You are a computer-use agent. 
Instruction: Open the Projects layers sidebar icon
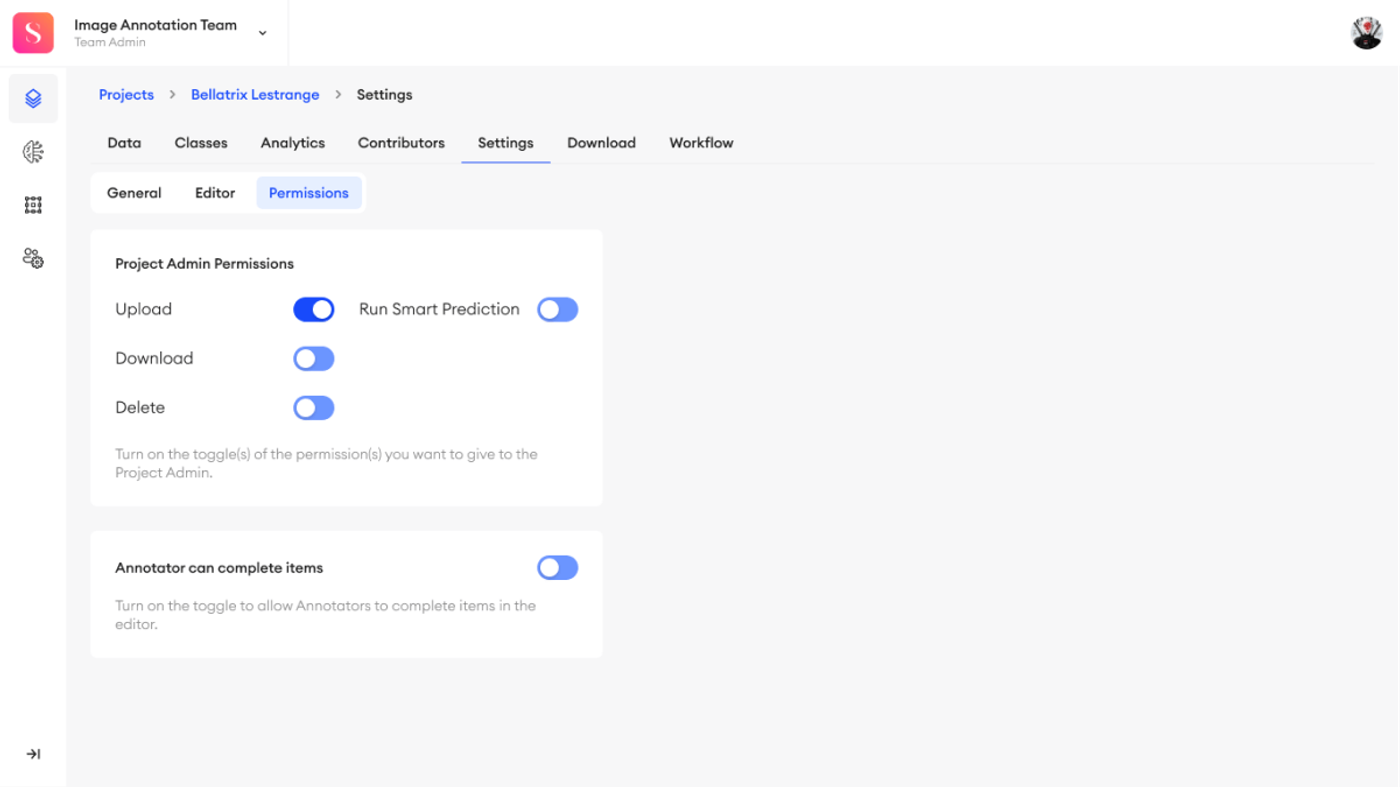coord(33,98)
